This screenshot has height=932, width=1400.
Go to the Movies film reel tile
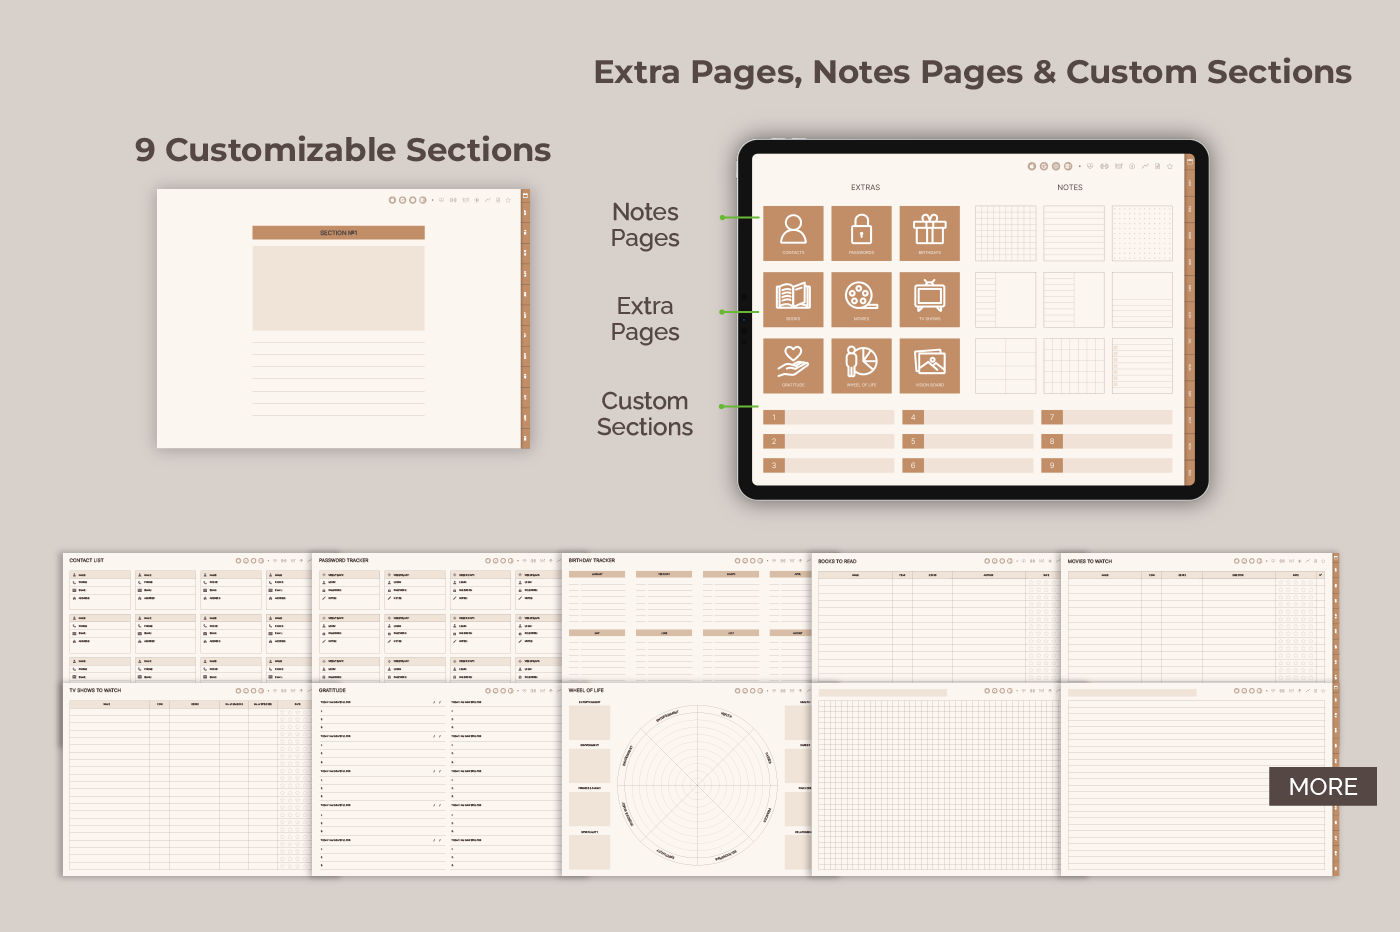(861, 299)
